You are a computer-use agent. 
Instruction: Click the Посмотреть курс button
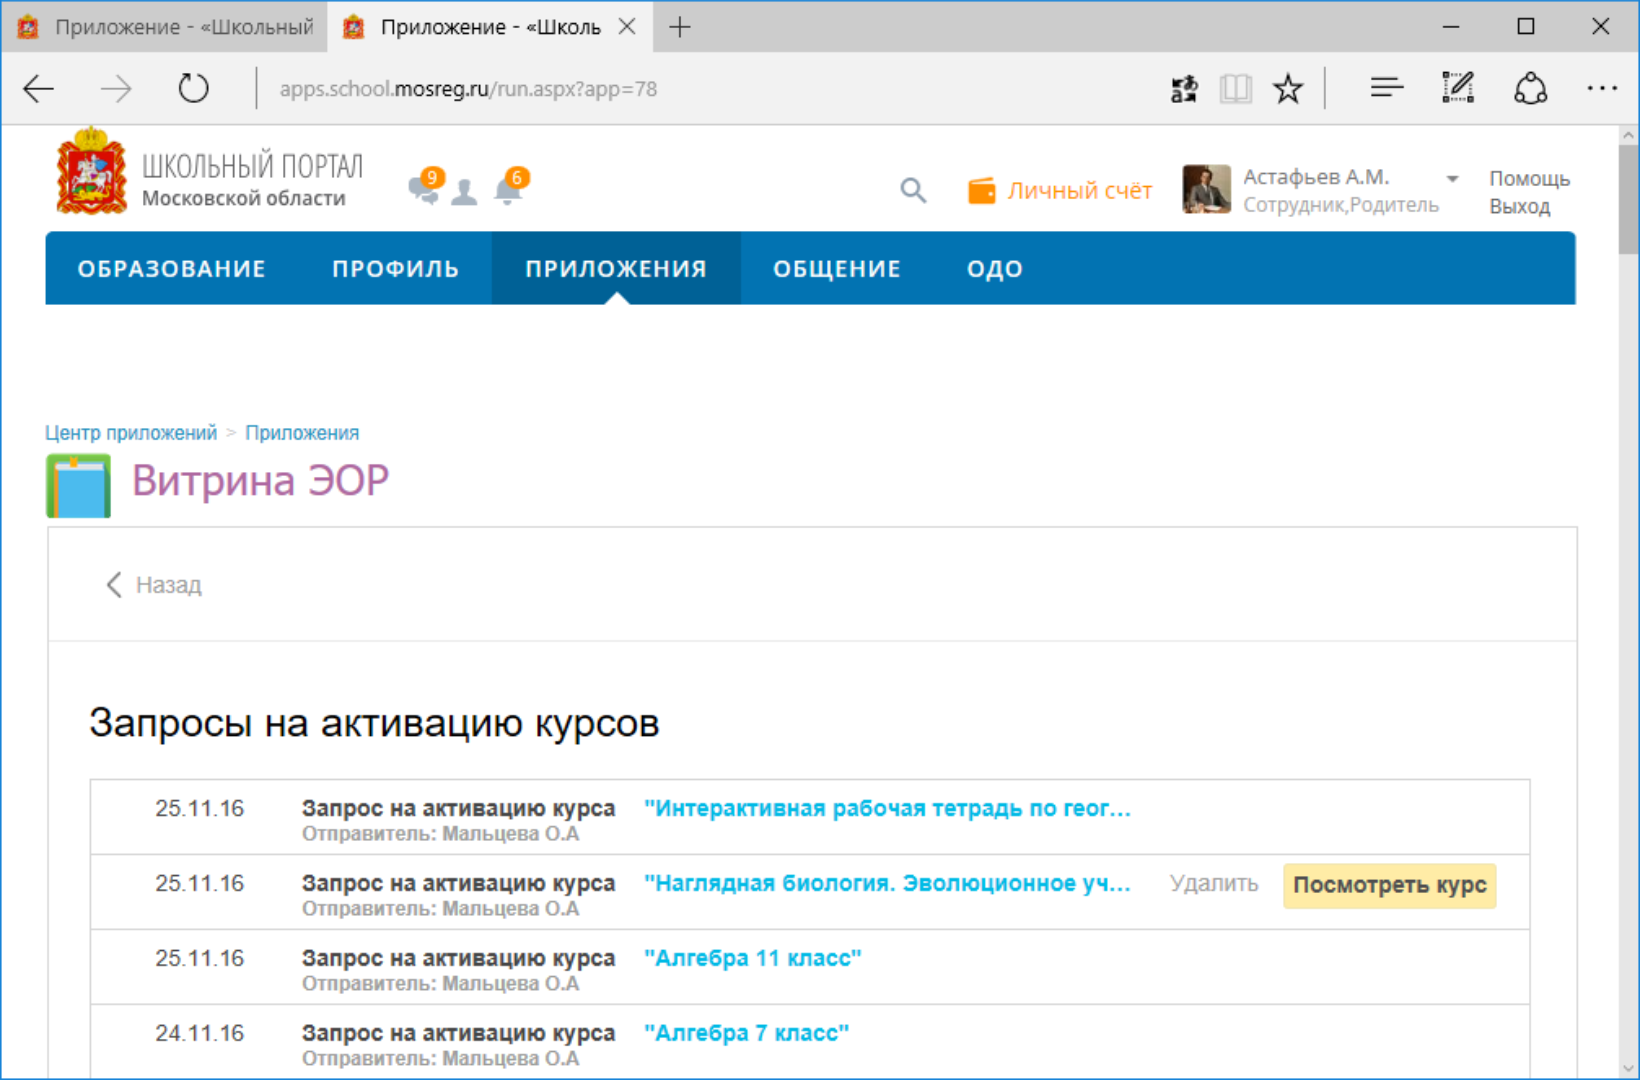pyautogui.click(x=1390, y=885)
